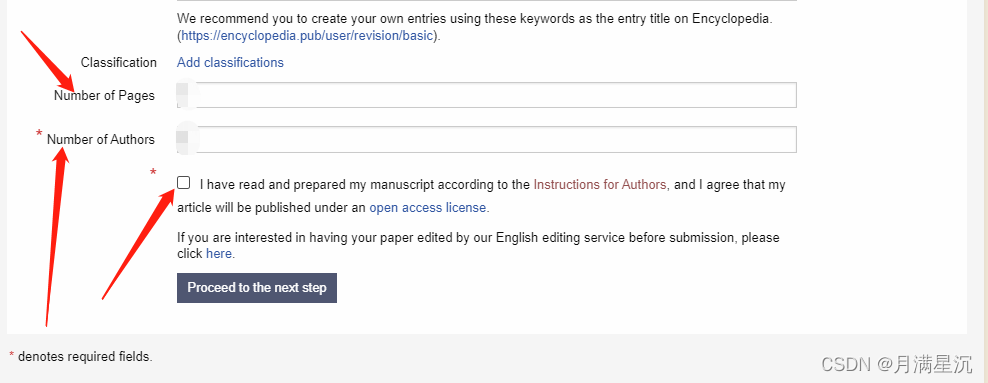Focus the Number of Pages input field
The width and height of the screenshot is (988, 383).
(x=486, y=95)
